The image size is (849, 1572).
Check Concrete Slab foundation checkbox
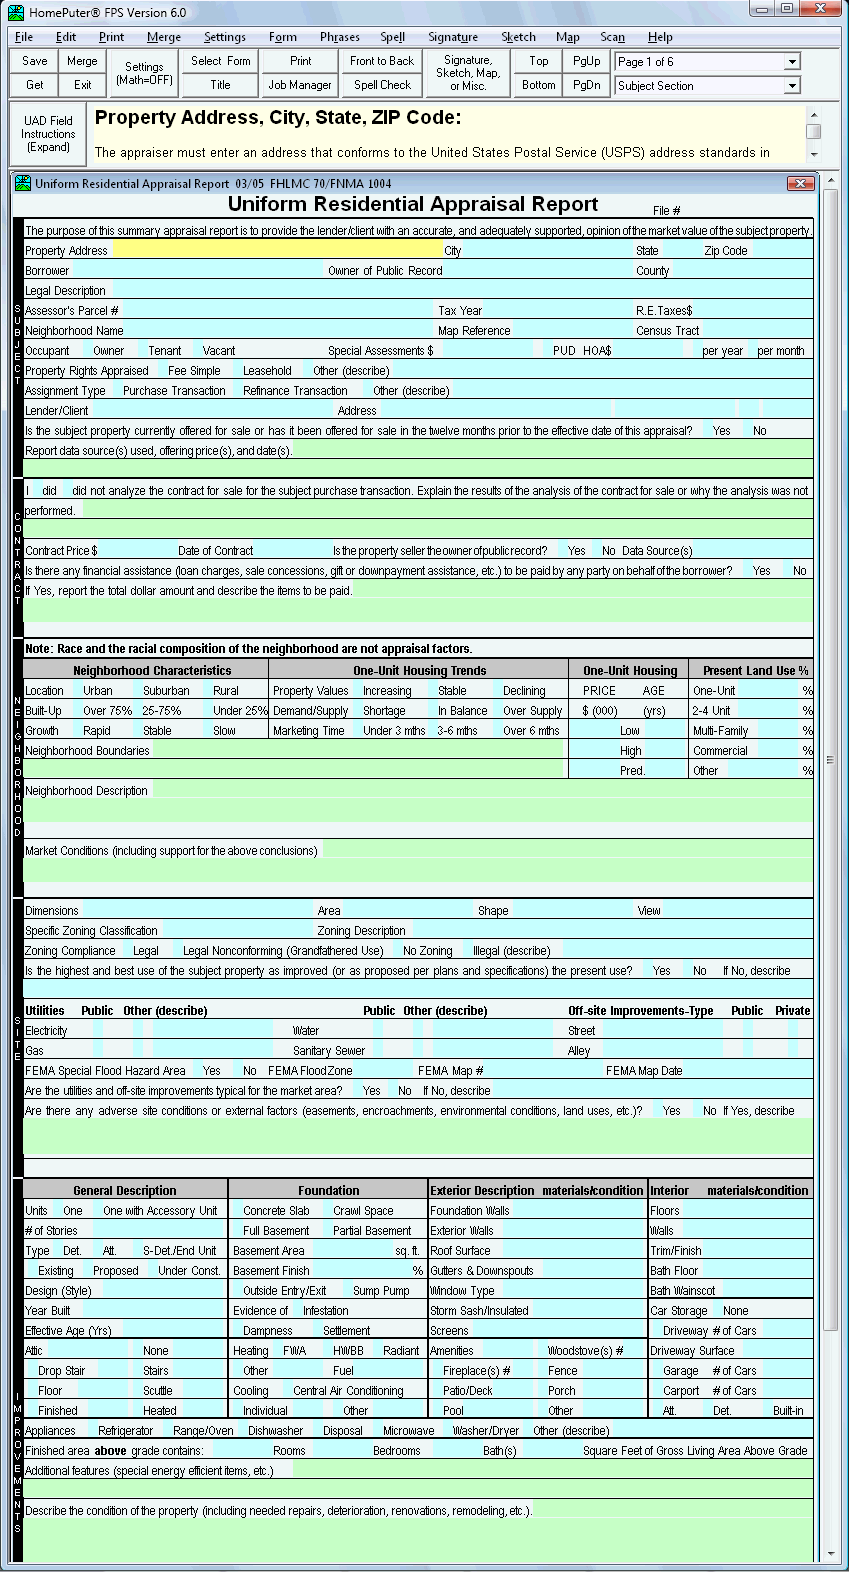tap(237, 1210)
